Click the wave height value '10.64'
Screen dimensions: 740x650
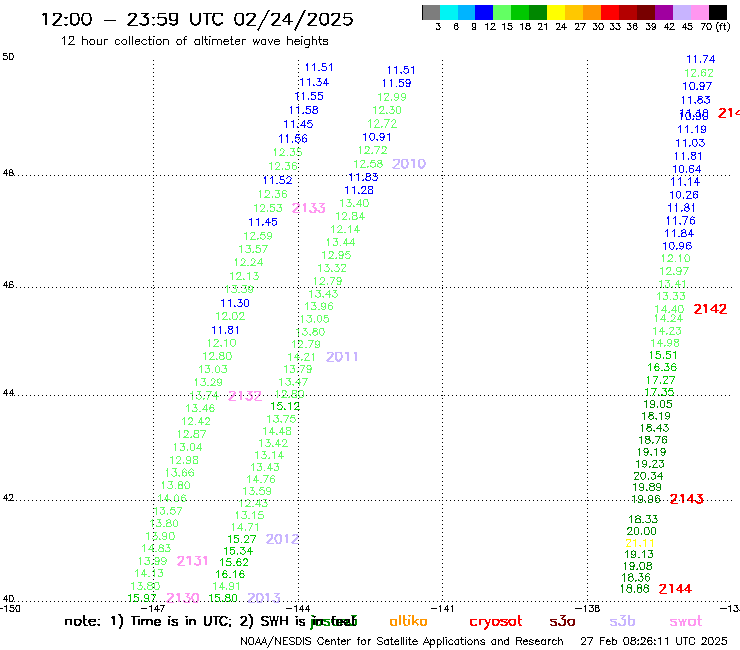click(x=687, y=169)
